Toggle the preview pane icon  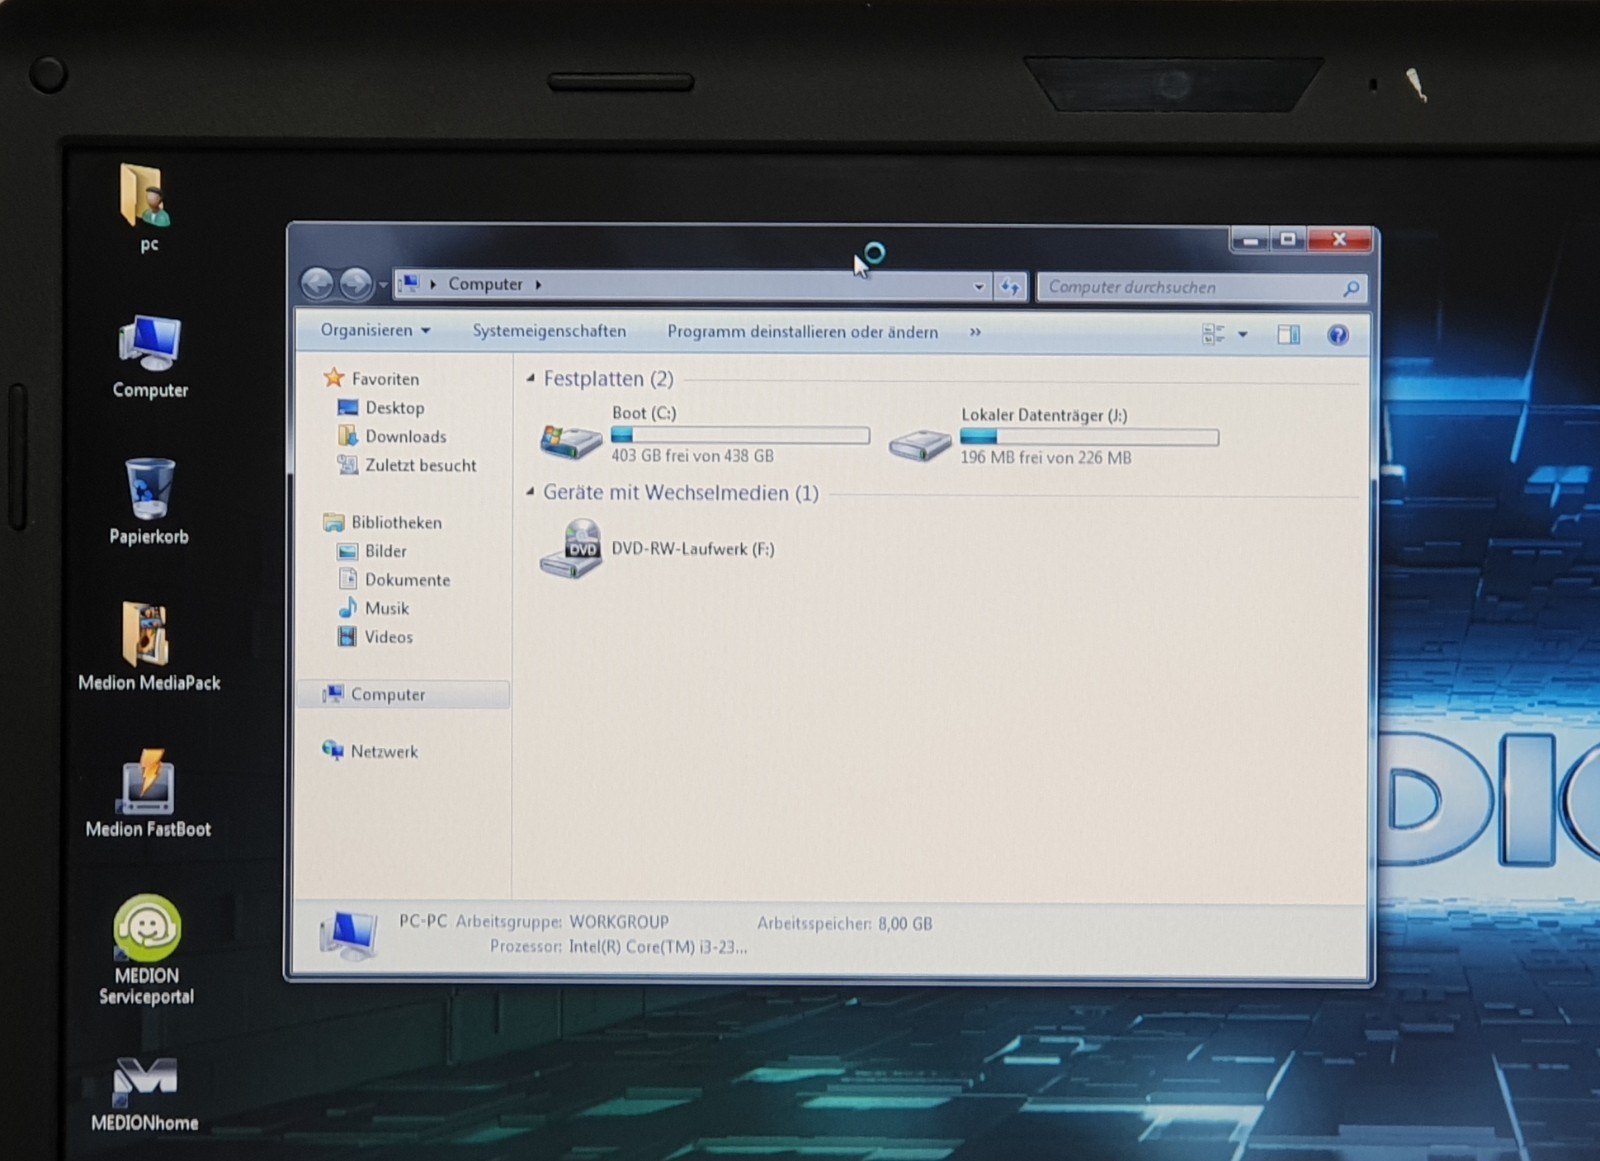click(x=1288, y=334)
